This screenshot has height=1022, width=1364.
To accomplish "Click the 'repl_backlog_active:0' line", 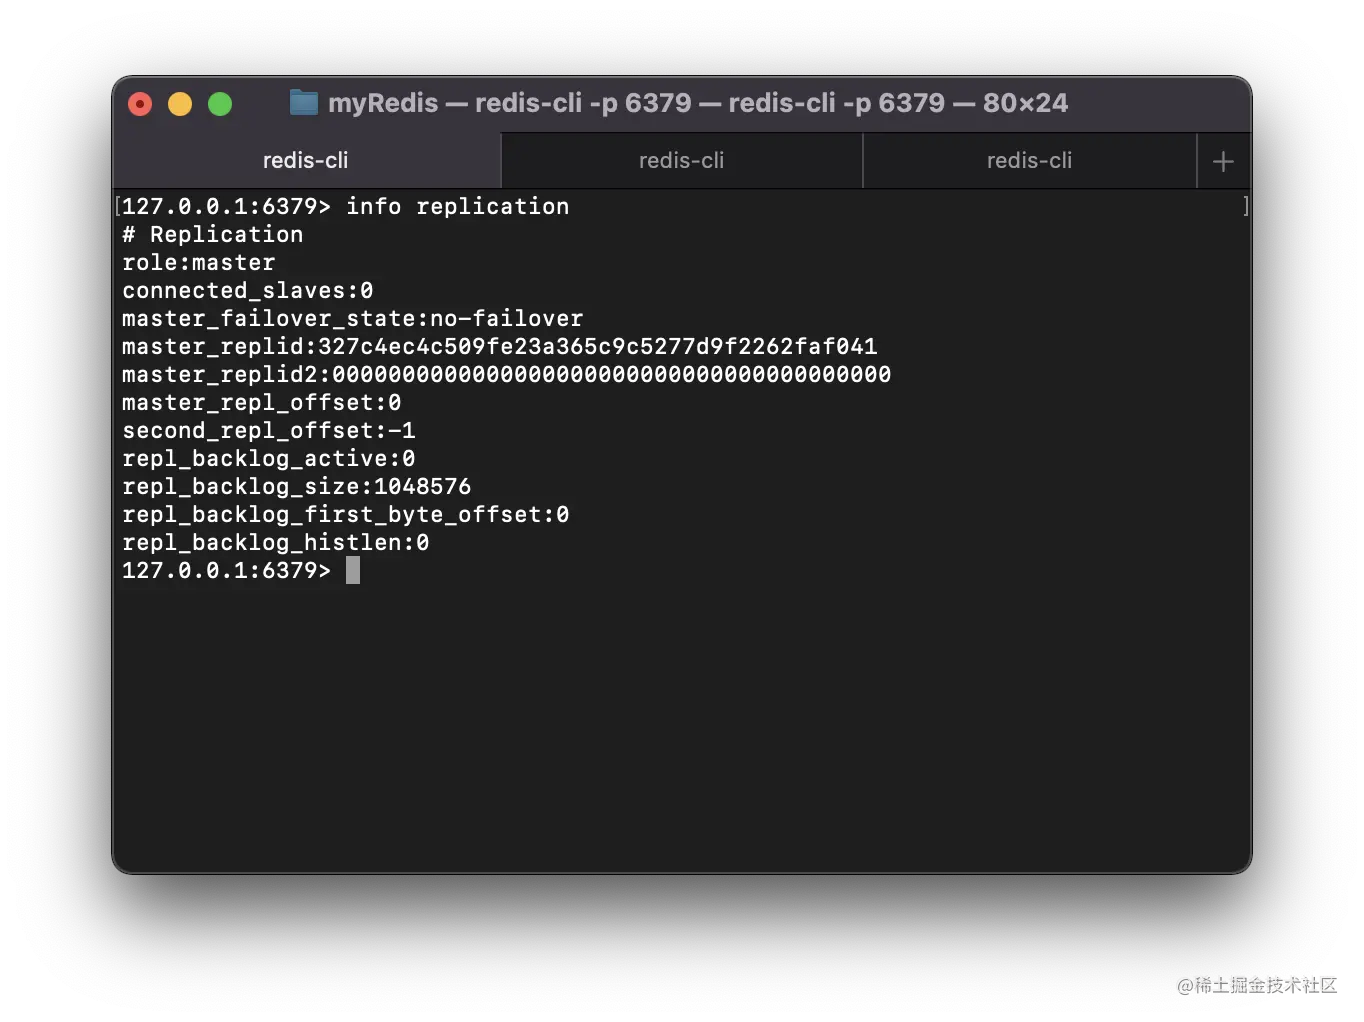I will 268,458.
